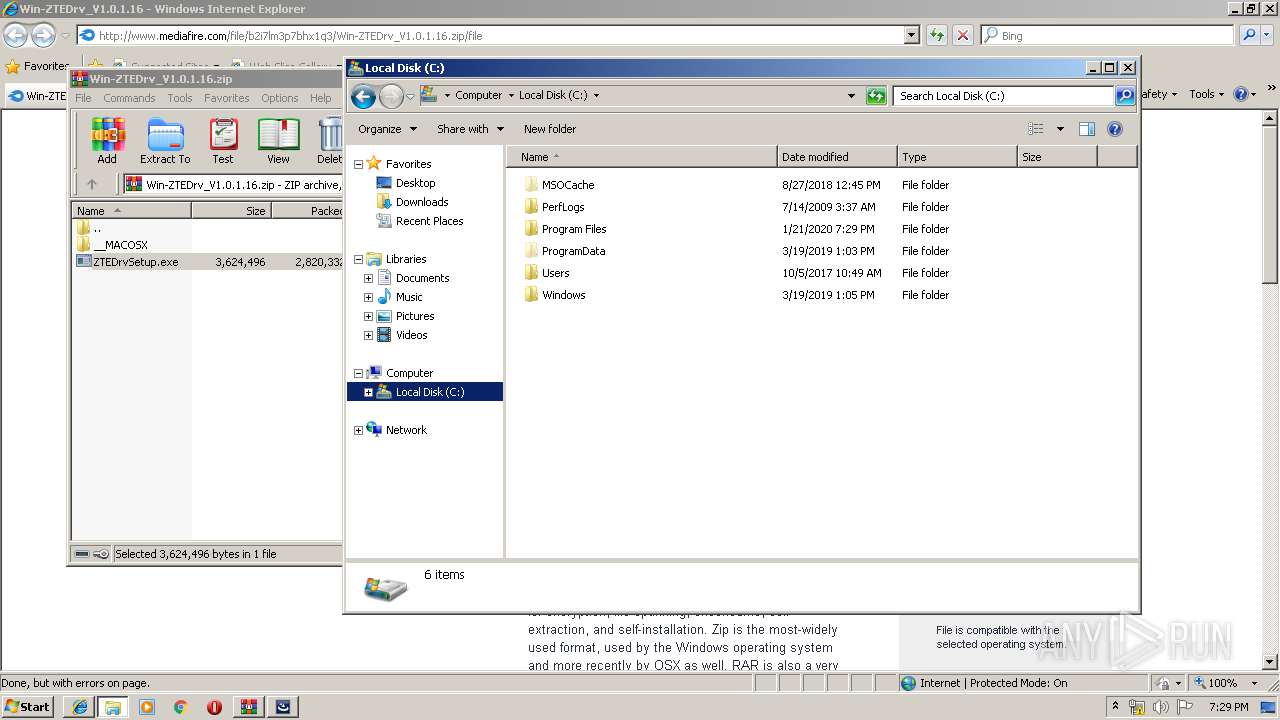
Task: Sort by Type column header
Action: pos(957,157)
